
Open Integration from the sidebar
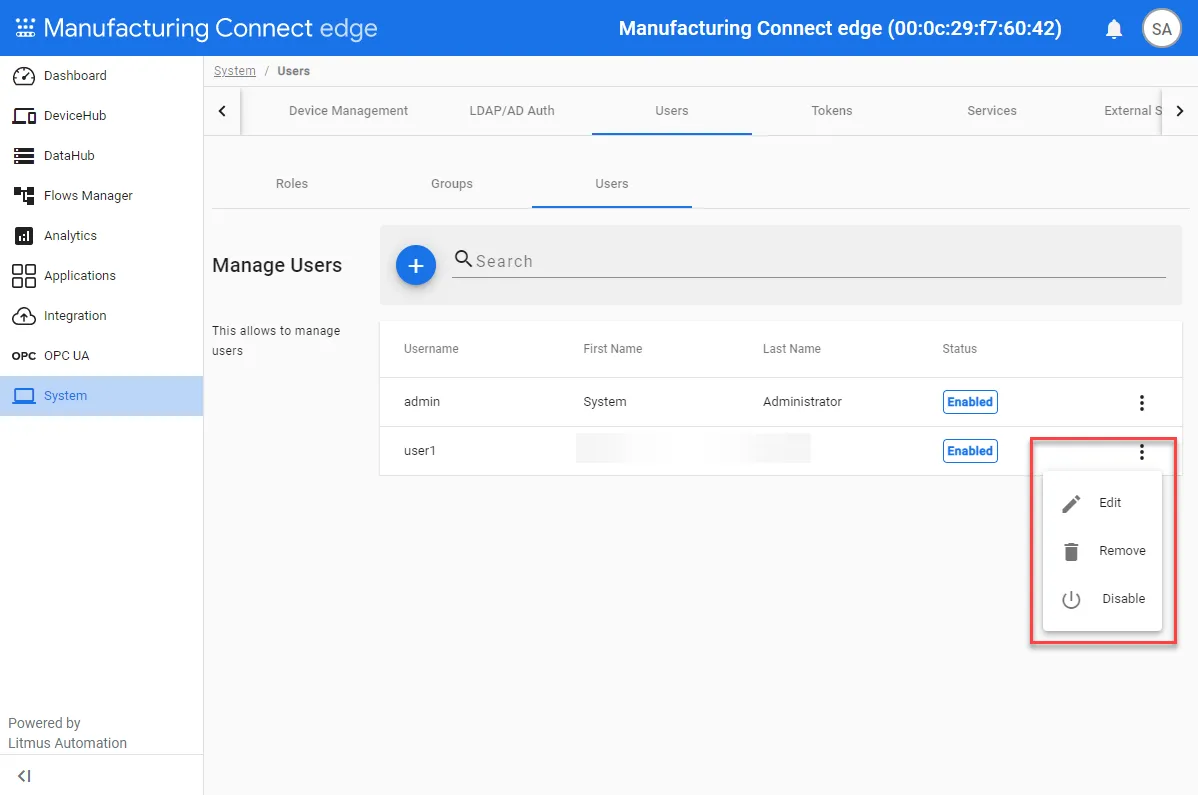click(102, 316)
